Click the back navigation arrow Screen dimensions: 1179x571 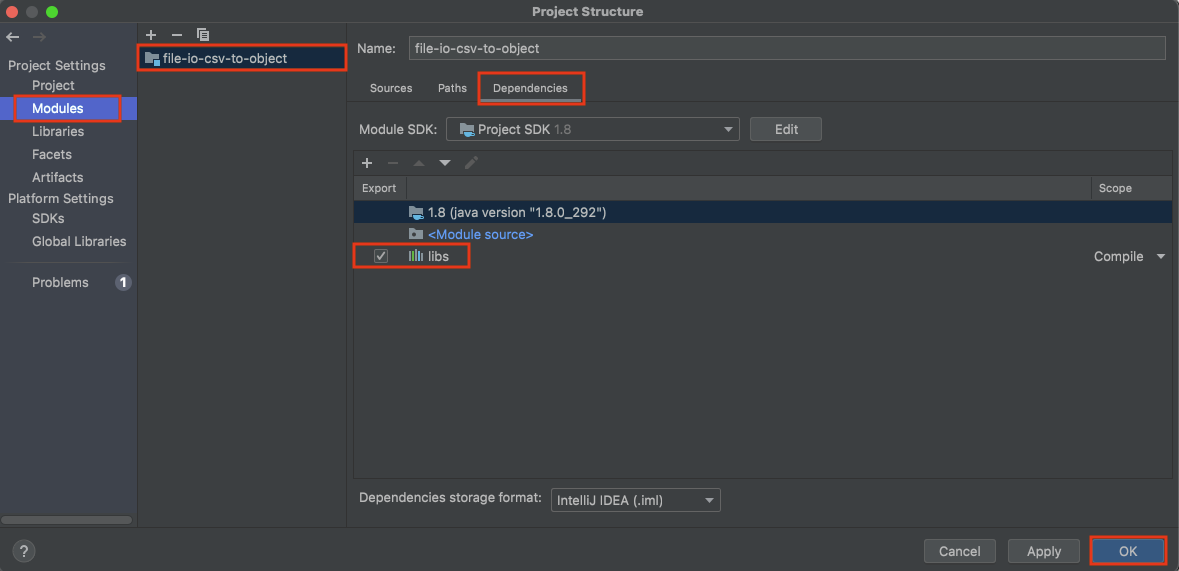pos(13,36)
